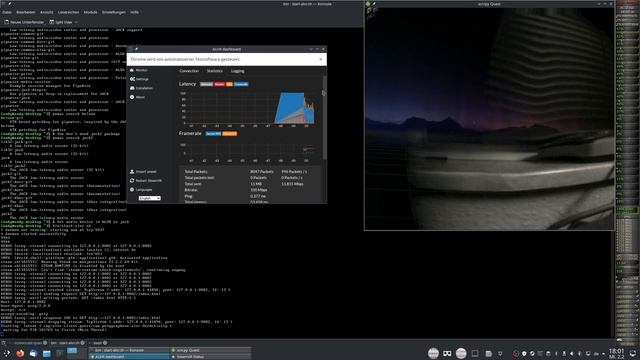This screenshot has width=640, height=360.
Task: Toggle the orange Framerate legend series
Action: point(229,133)
